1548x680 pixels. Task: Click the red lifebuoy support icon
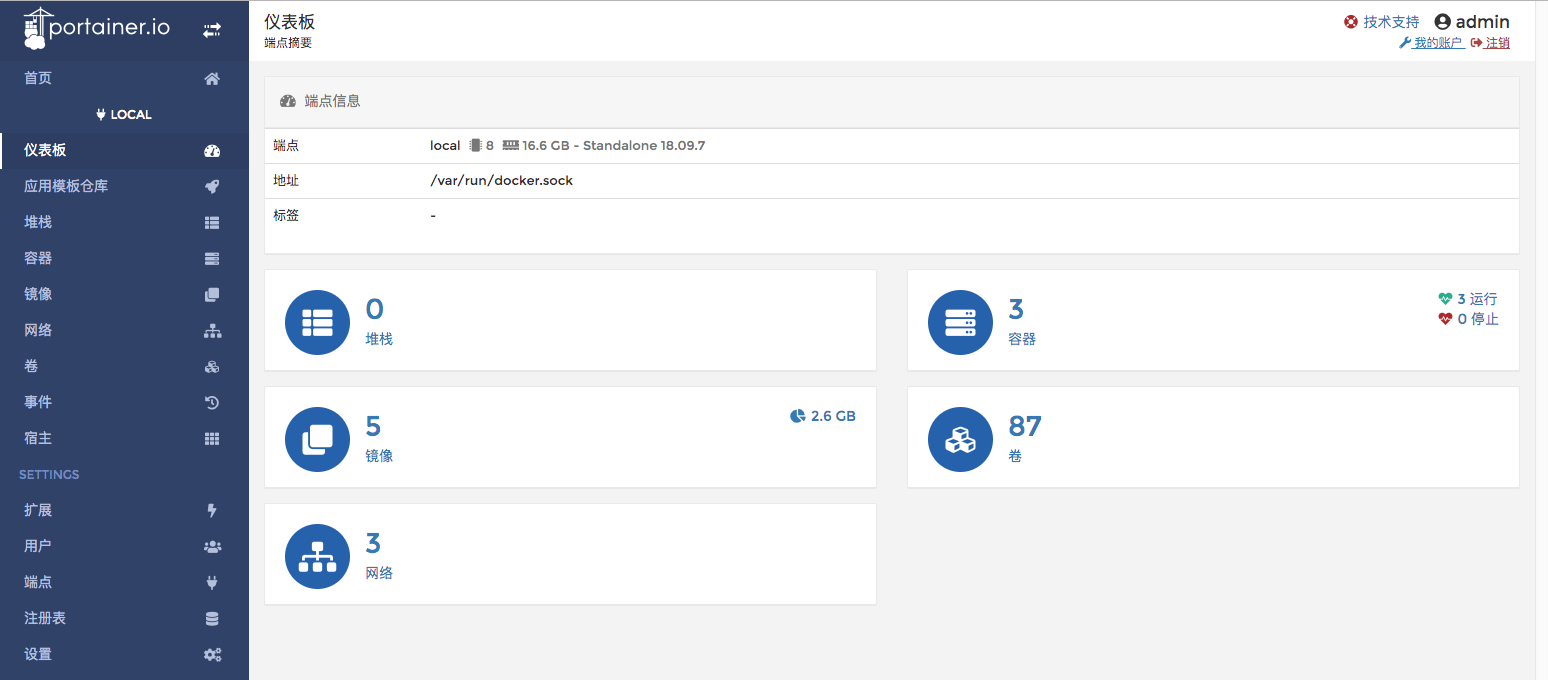point(1351,22)
